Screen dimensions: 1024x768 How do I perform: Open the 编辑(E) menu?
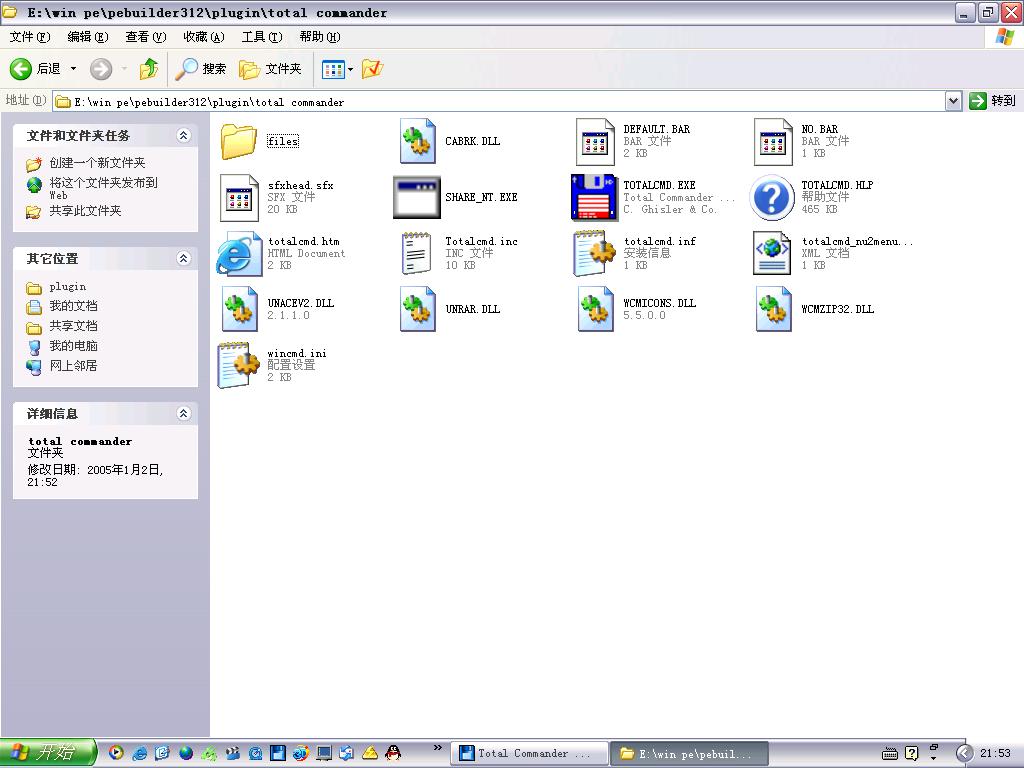click(88, 37)
